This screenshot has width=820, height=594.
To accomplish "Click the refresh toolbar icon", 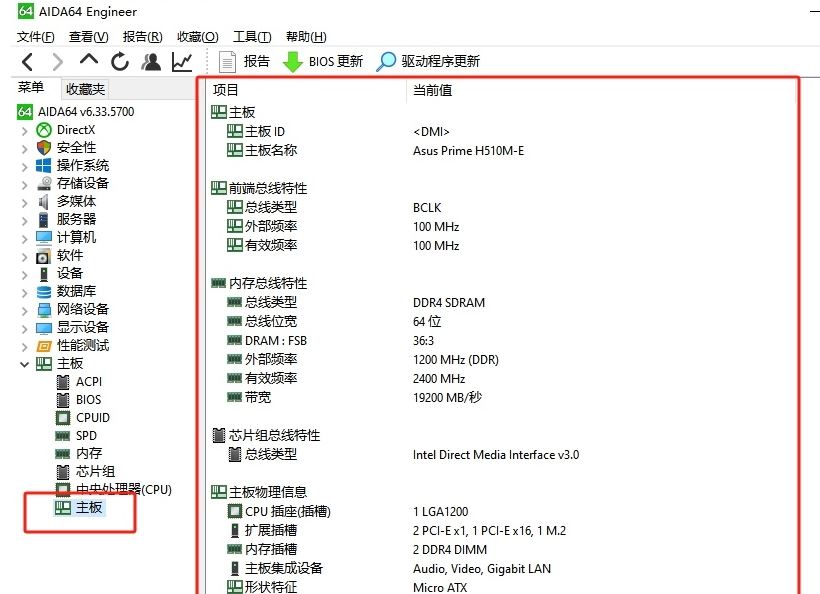I will [x=120, y=62].
